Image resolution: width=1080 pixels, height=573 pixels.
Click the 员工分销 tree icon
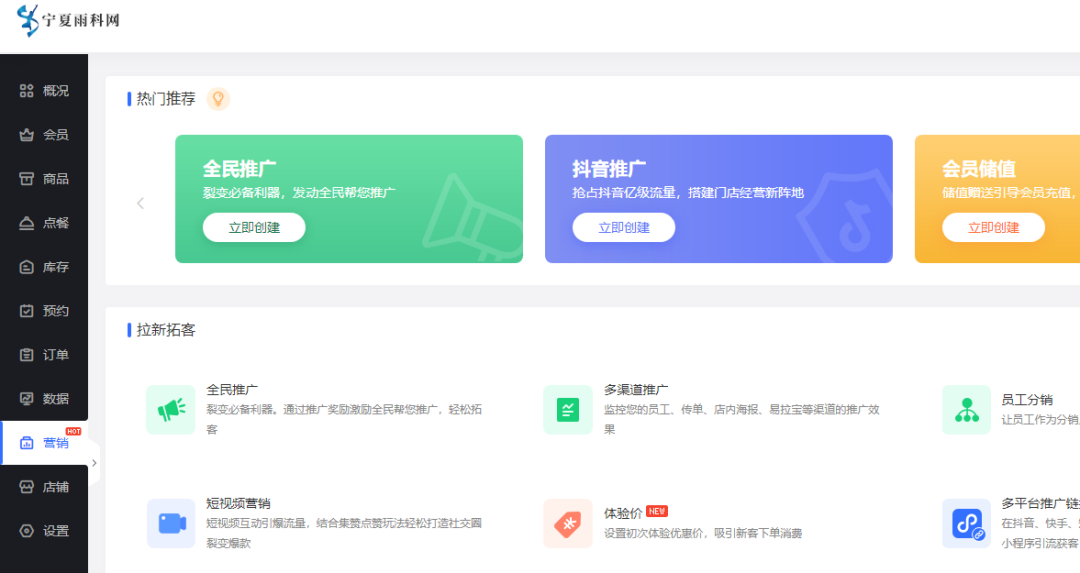point(966,410)
